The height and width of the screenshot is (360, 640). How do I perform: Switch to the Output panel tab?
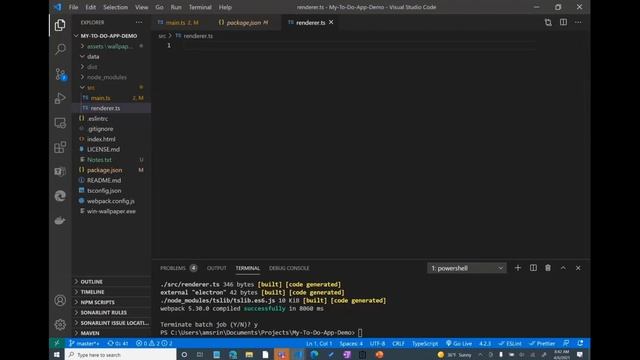tap(216, 268)
